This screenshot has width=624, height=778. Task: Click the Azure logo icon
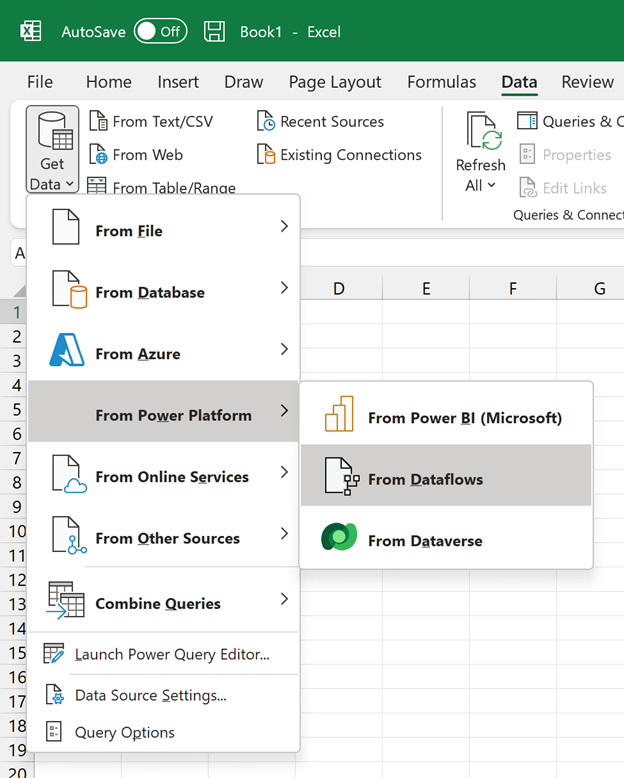(67, 350)
